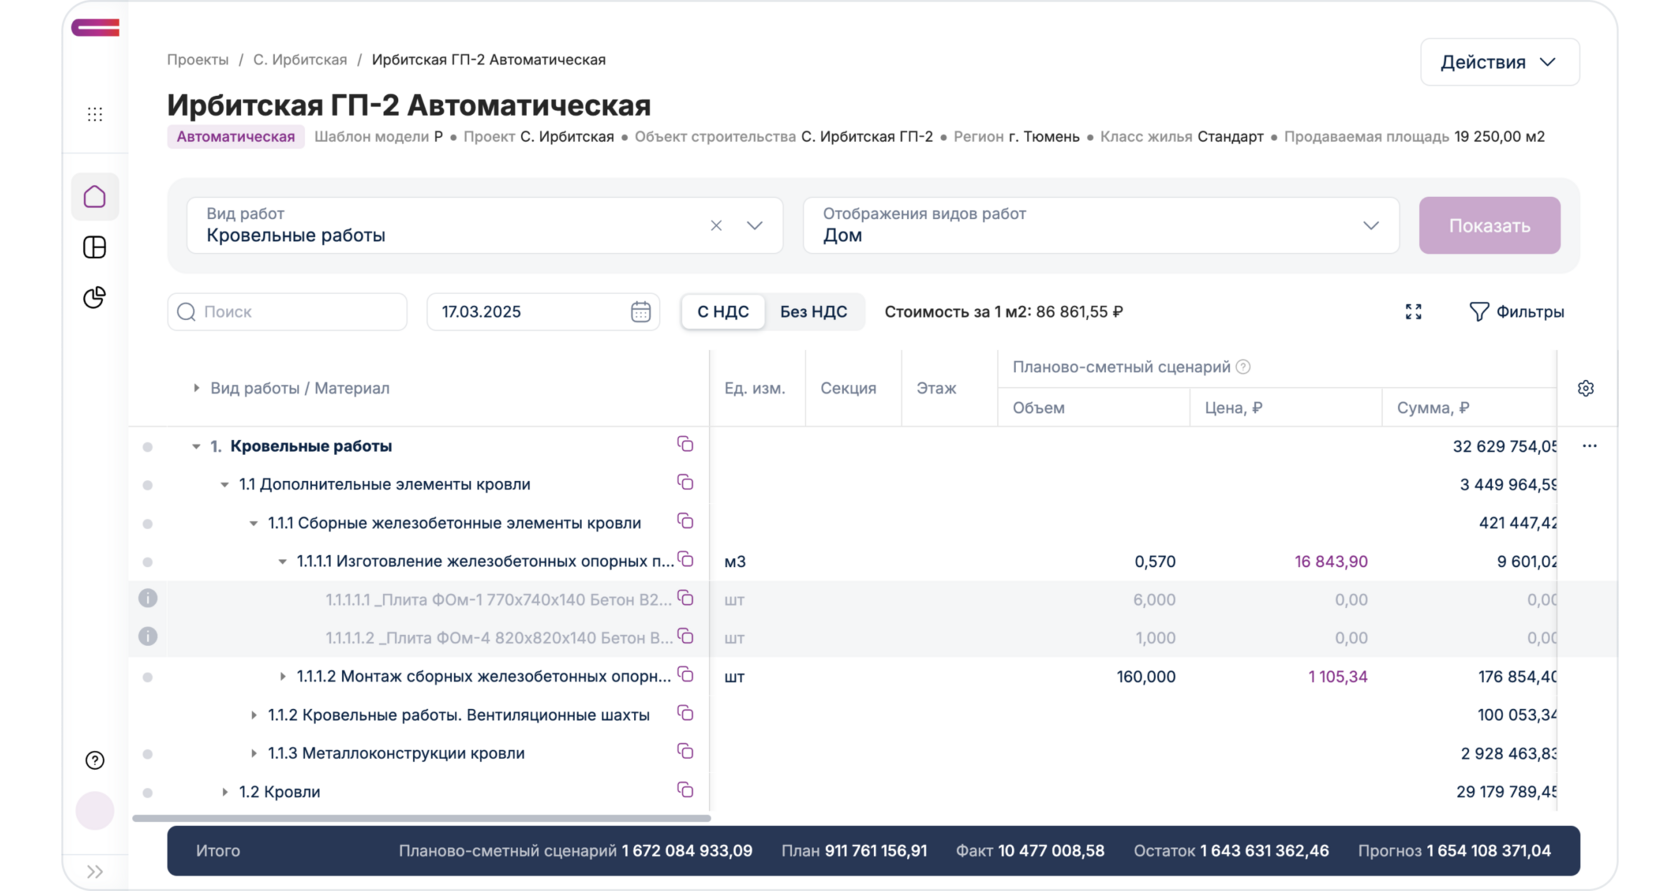Collapse 1.1.1 Сборные железобетонные элементы

(x=254, y=523)
